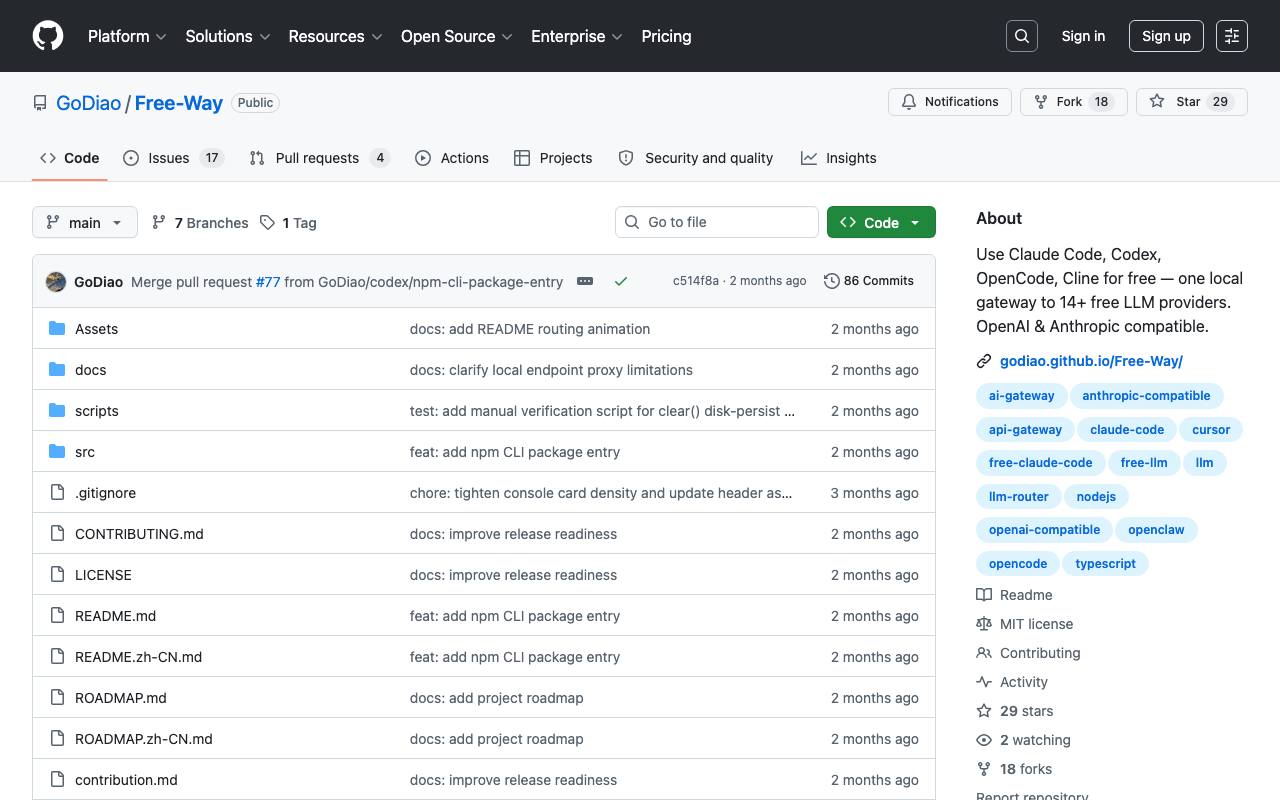1280x800 pixels.
Task: Expand the commit message ellipsis icon
Action: pyautogui.click(x=585, y=281)
